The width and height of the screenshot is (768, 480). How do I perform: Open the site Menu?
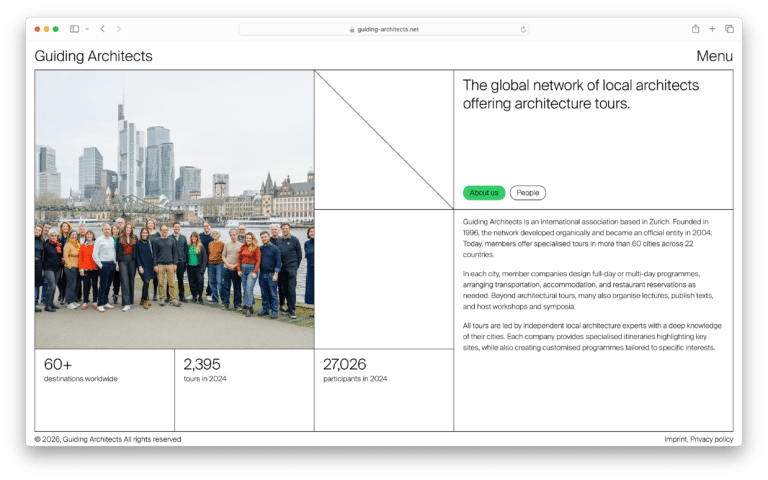tap(714, 56)
